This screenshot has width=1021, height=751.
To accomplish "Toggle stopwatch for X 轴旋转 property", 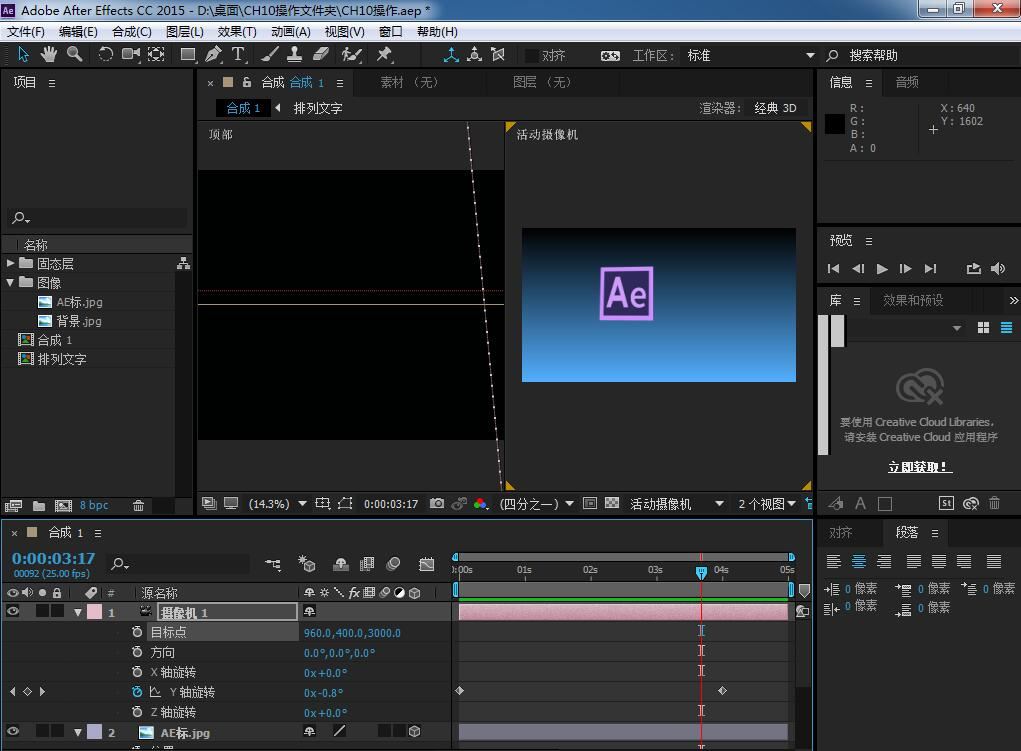I will [137, 672].
